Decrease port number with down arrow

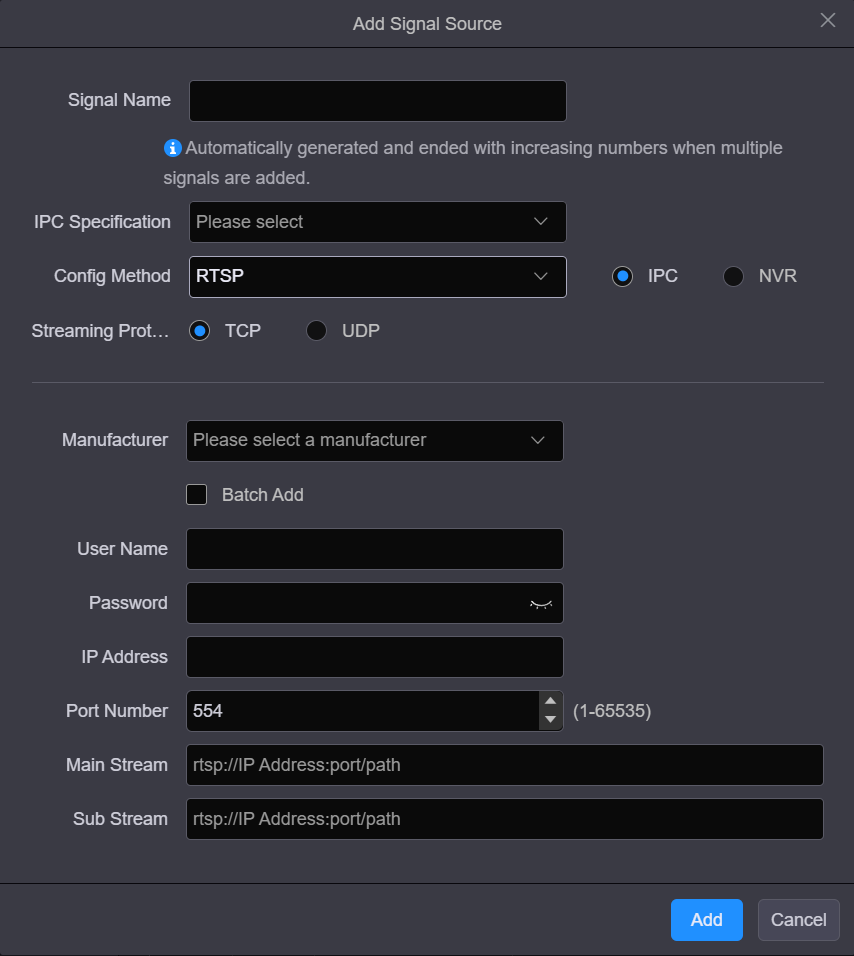pos(549,720)
